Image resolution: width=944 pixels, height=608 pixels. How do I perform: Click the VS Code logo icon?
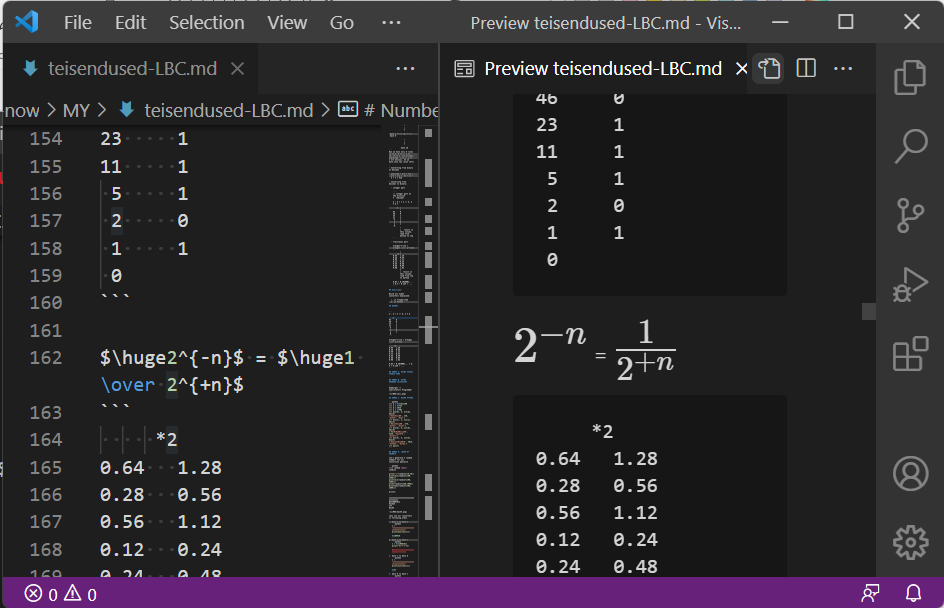point(26,22)
